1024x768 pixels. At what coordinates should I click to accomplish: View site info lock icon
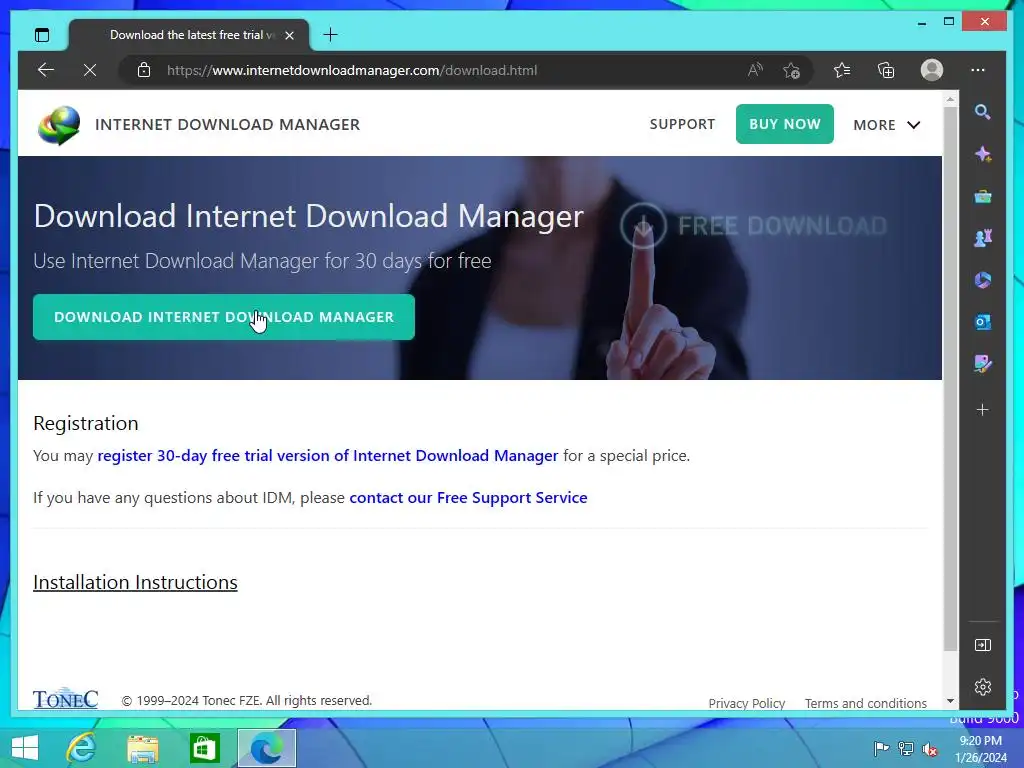click(x=144, y=70)
